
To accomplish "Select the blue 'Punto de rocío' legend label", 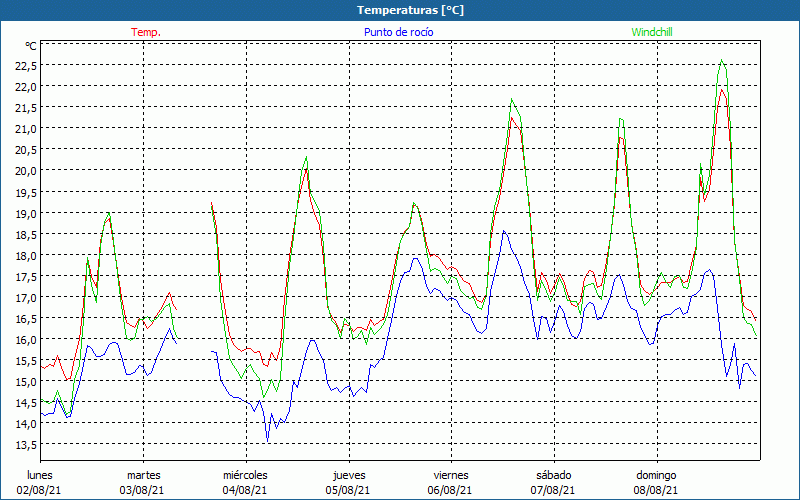I will coord(398,32).
